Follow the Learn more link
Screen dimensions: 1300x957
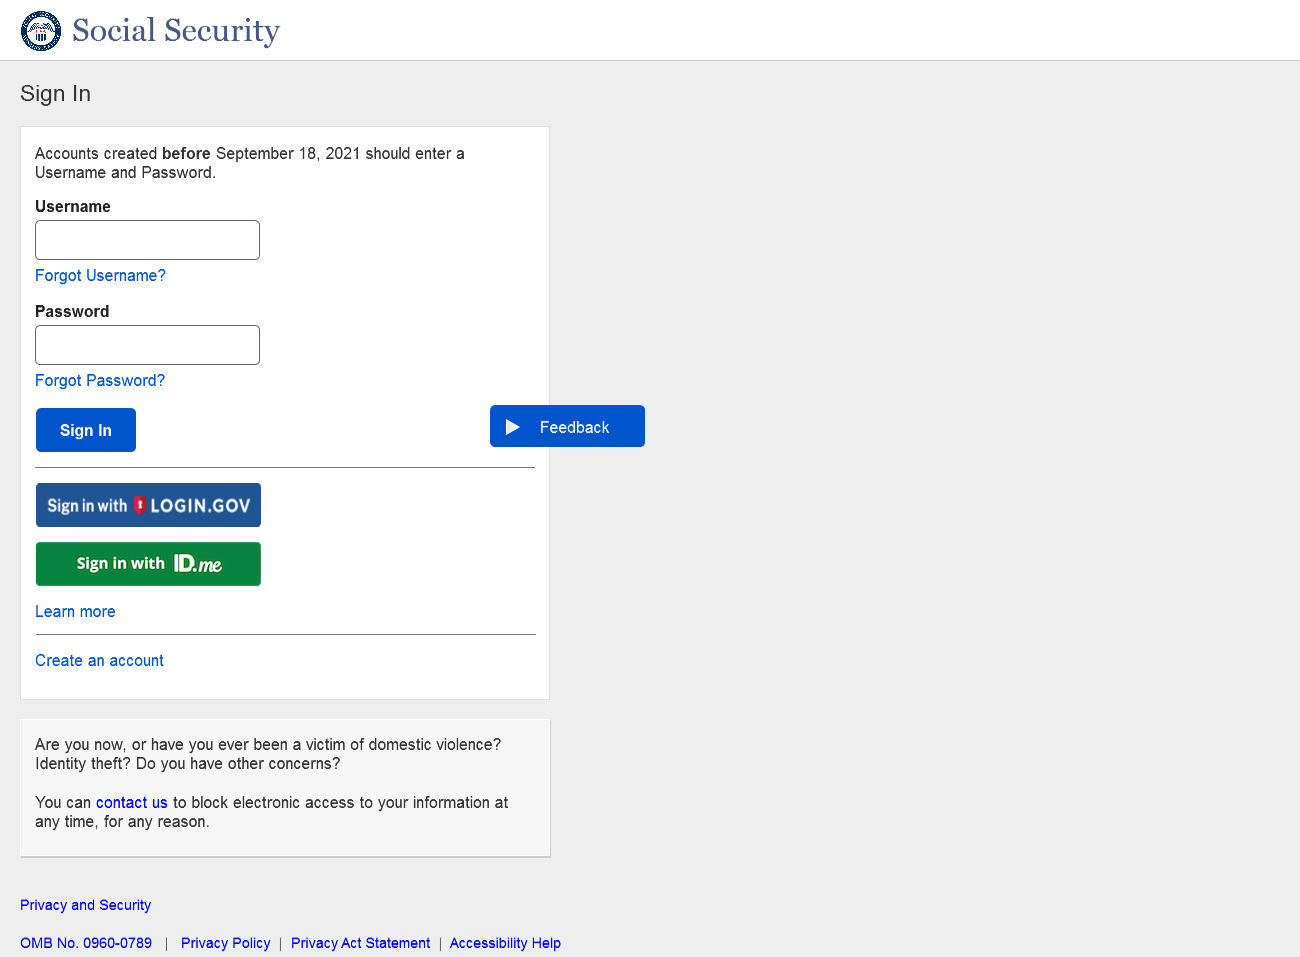pyautogui.click(x=75, y=612)
